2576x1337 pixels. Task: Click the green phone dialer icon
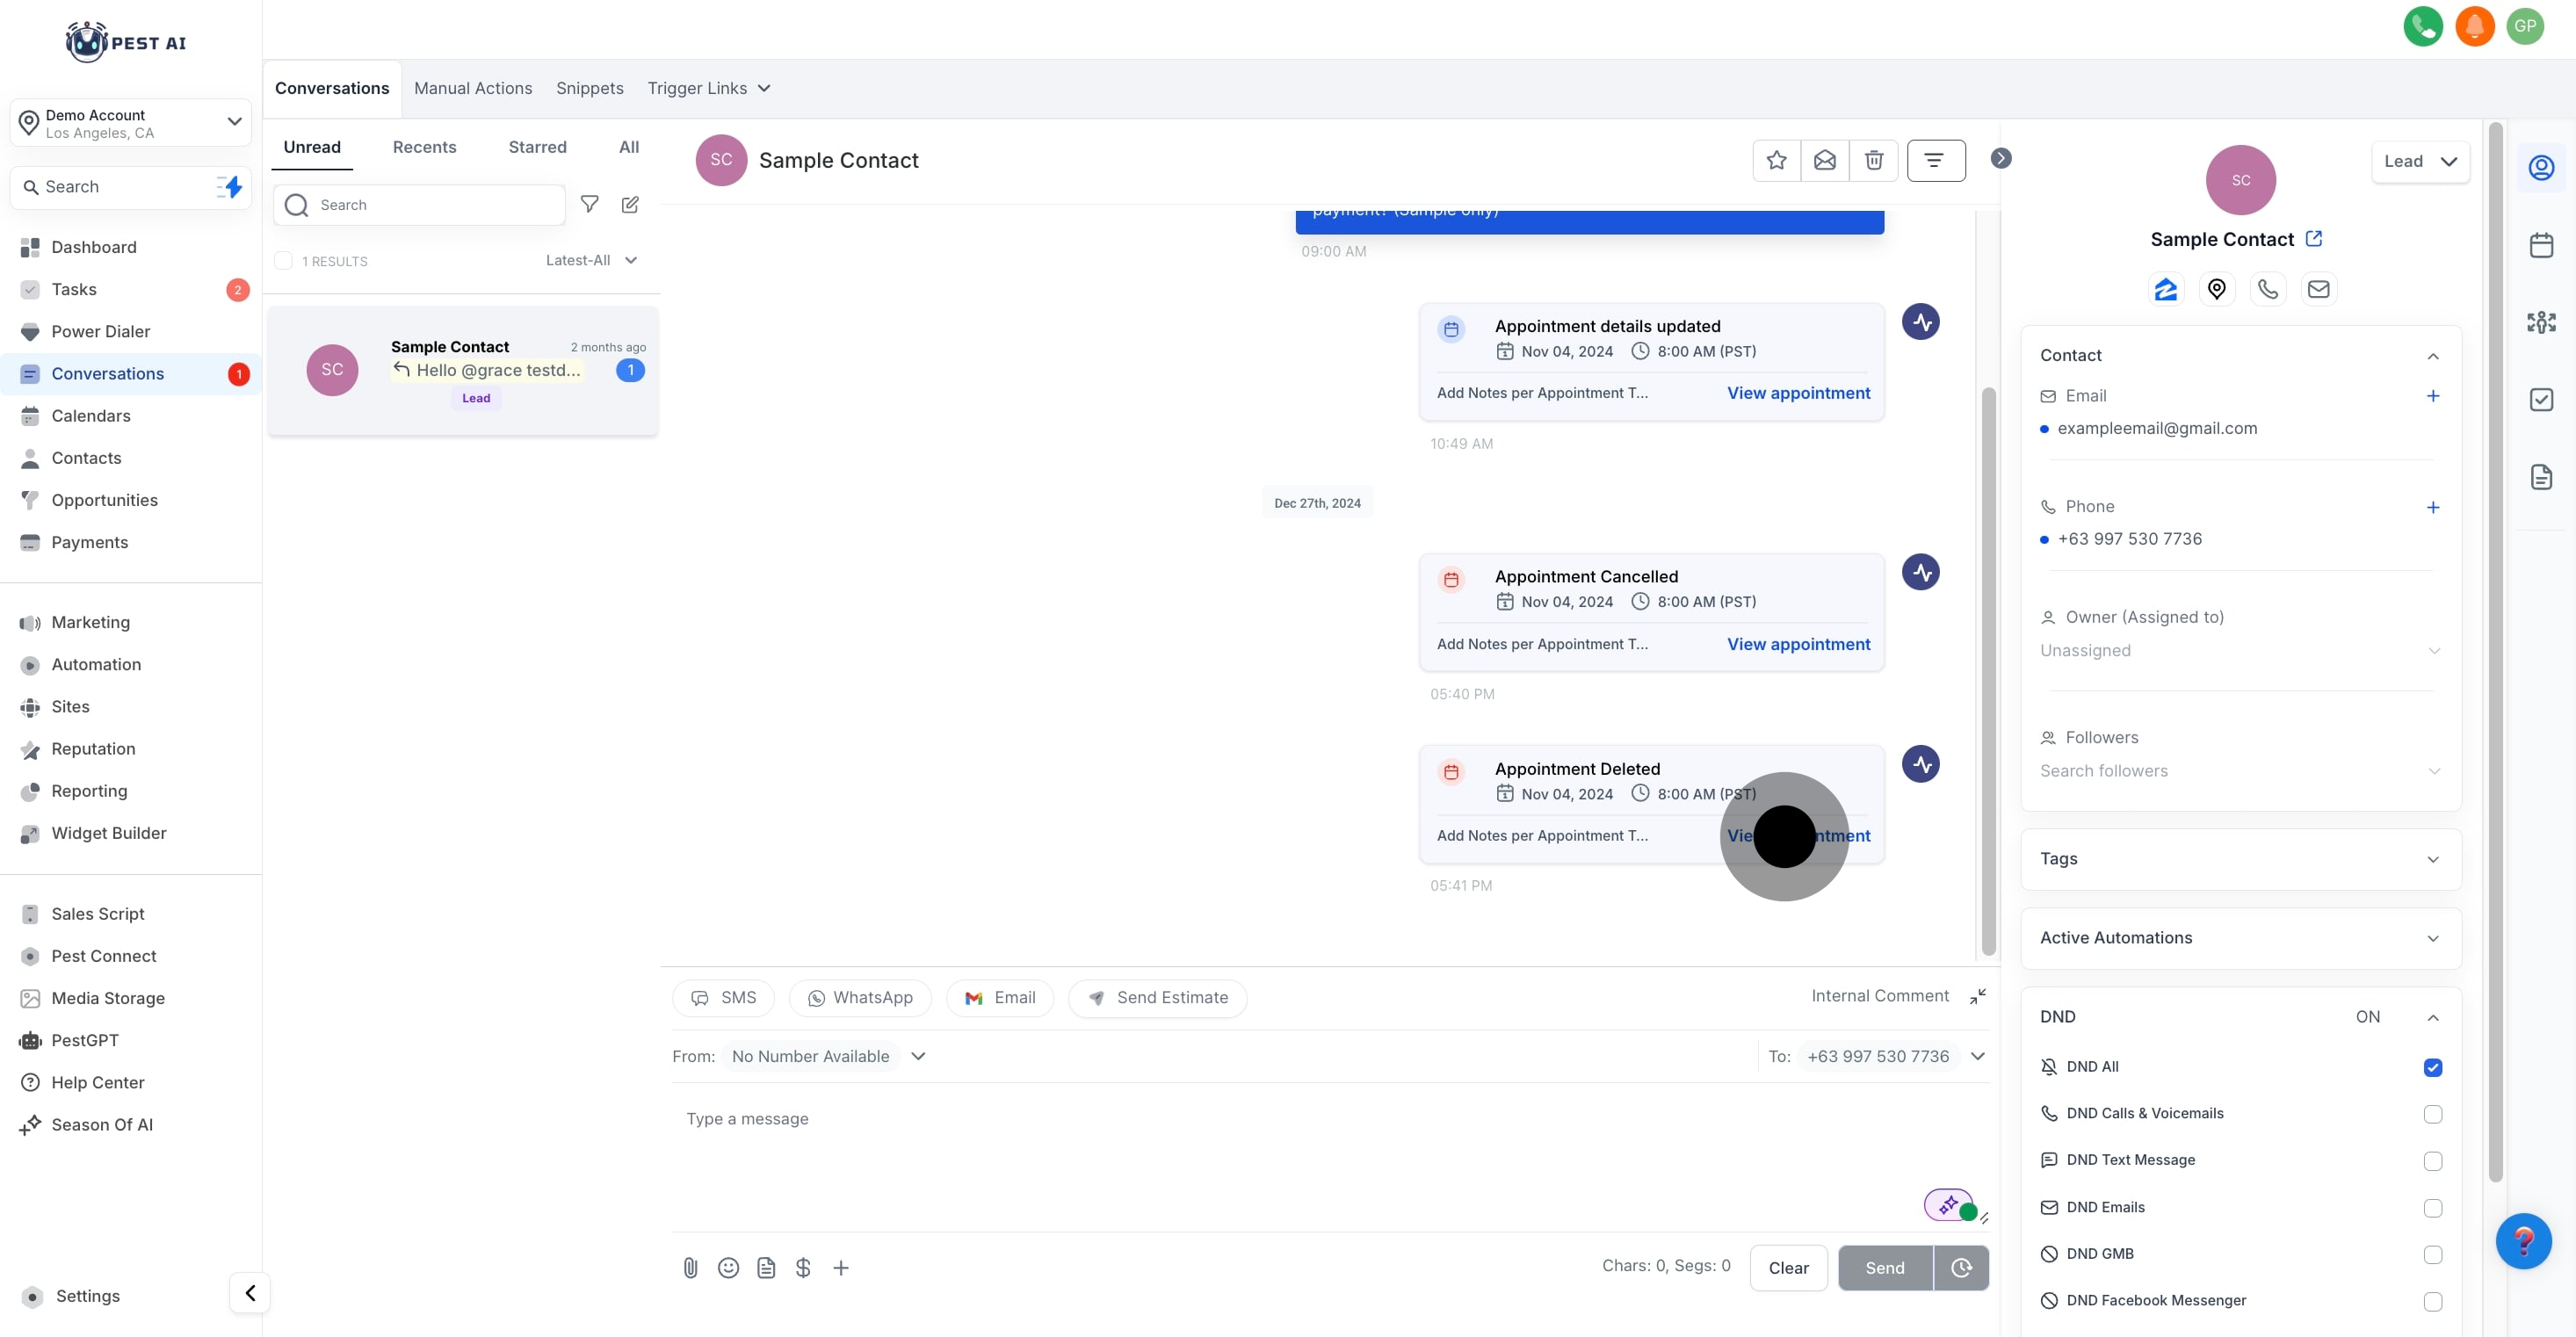click(x=2422, y=27)
